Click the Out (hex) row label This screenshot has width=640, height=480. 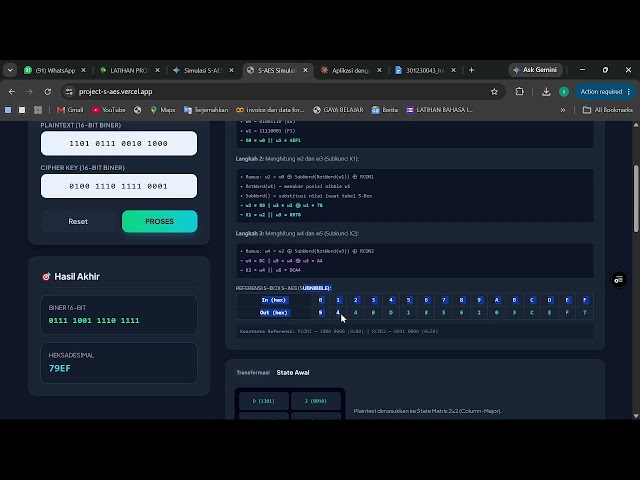tap(274, 313)
